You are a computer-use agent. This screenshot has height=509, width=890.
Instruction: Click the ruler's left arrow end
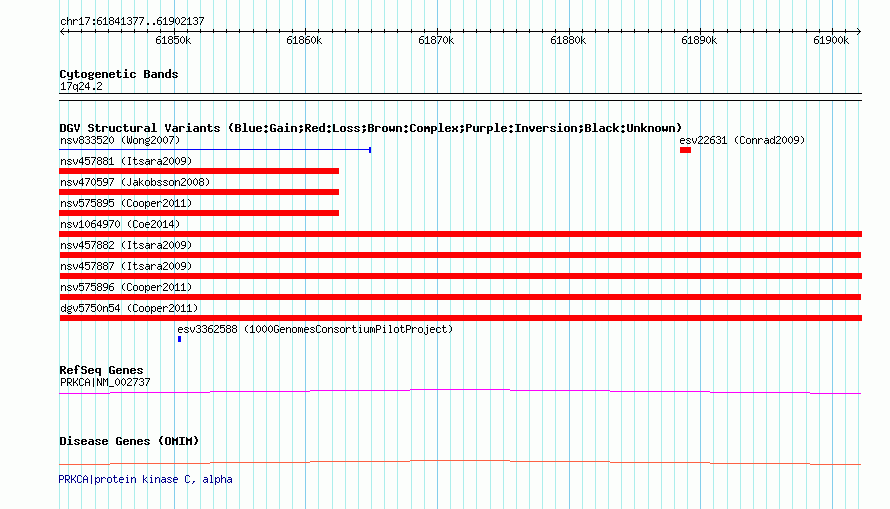click(x=62, y=31)
